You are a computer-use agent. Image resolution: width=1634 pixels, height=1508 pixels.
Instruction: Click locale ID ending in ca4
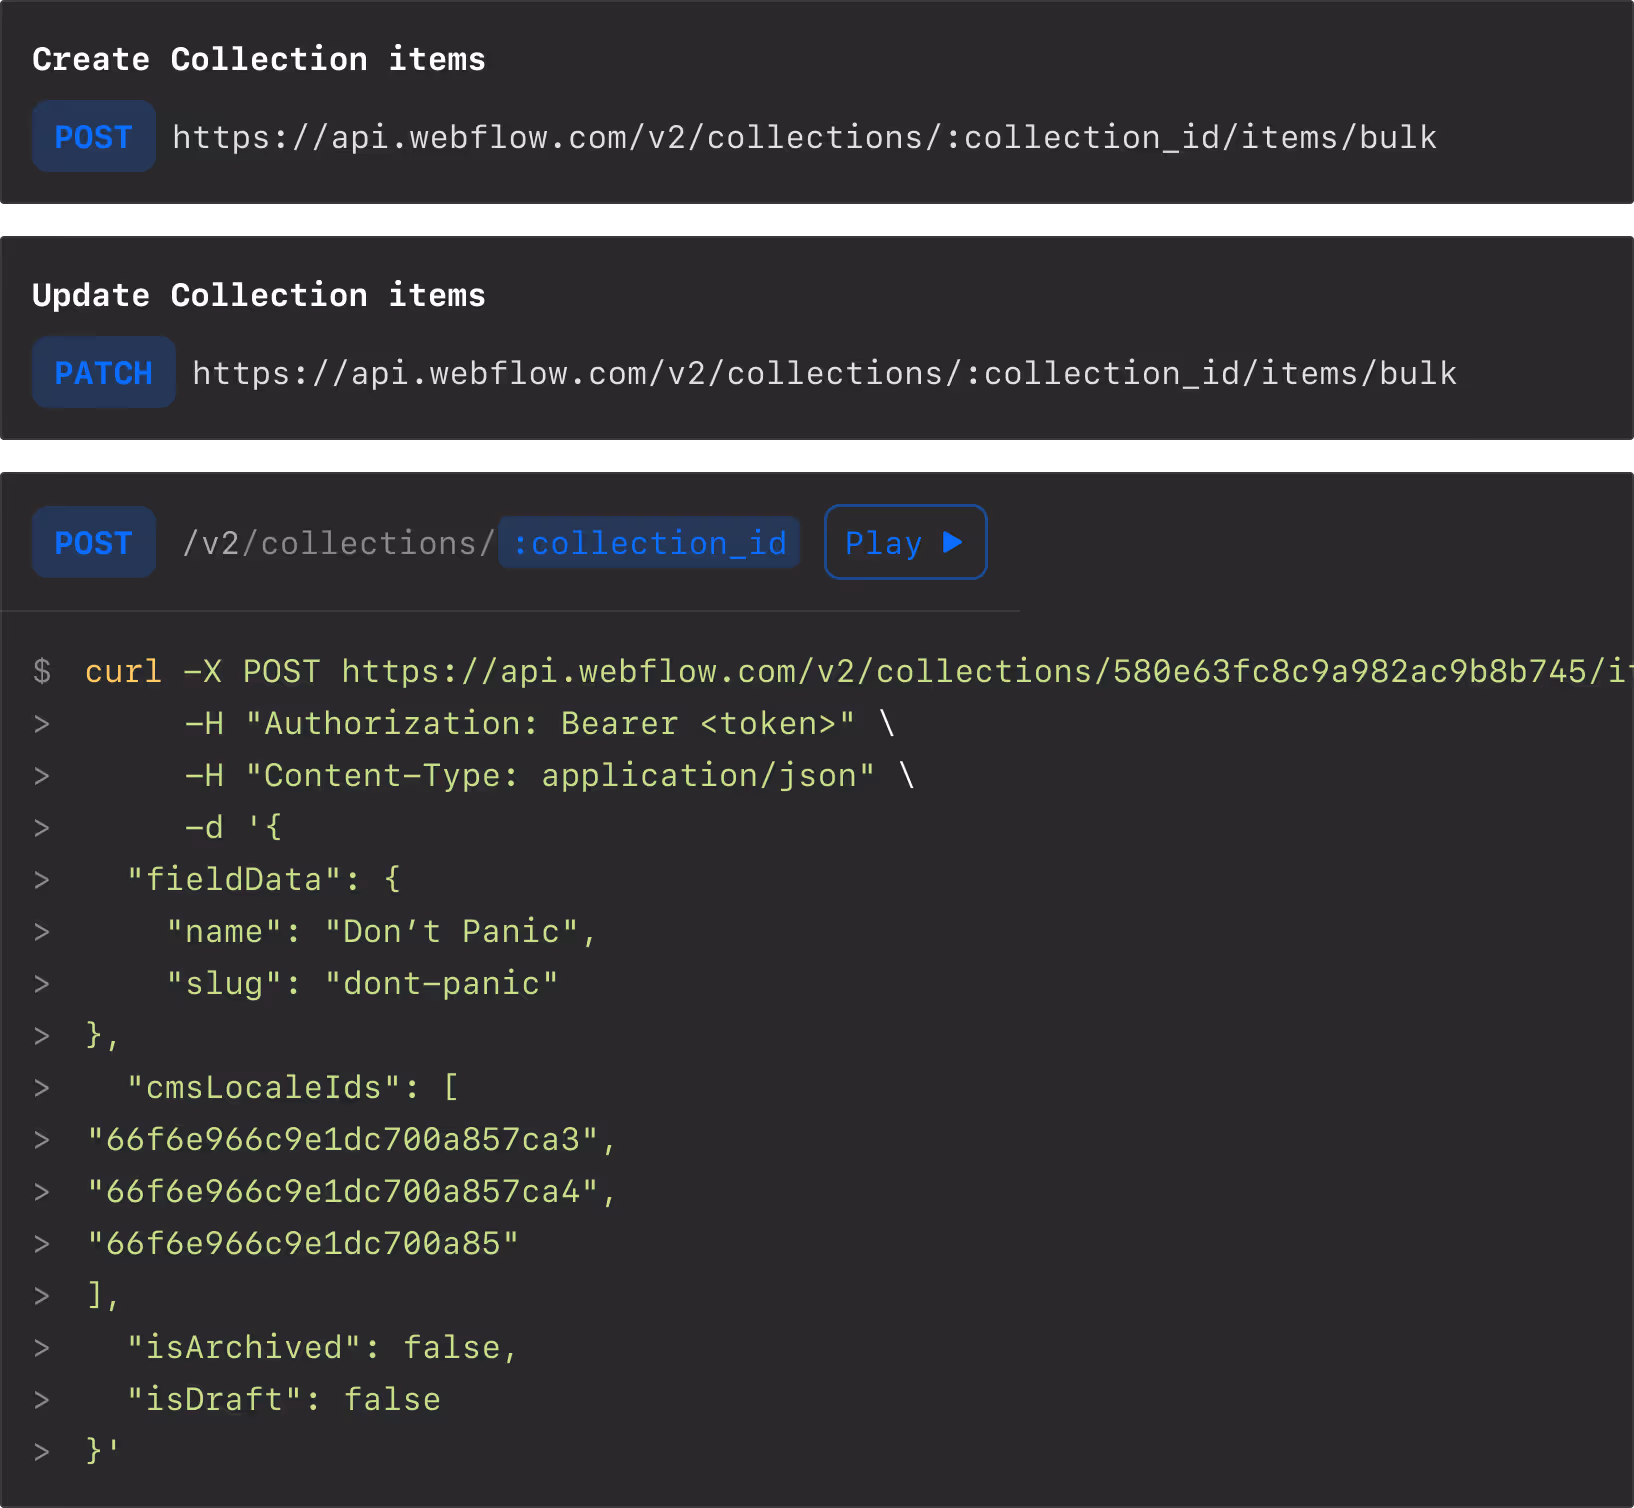[351, 1191]
